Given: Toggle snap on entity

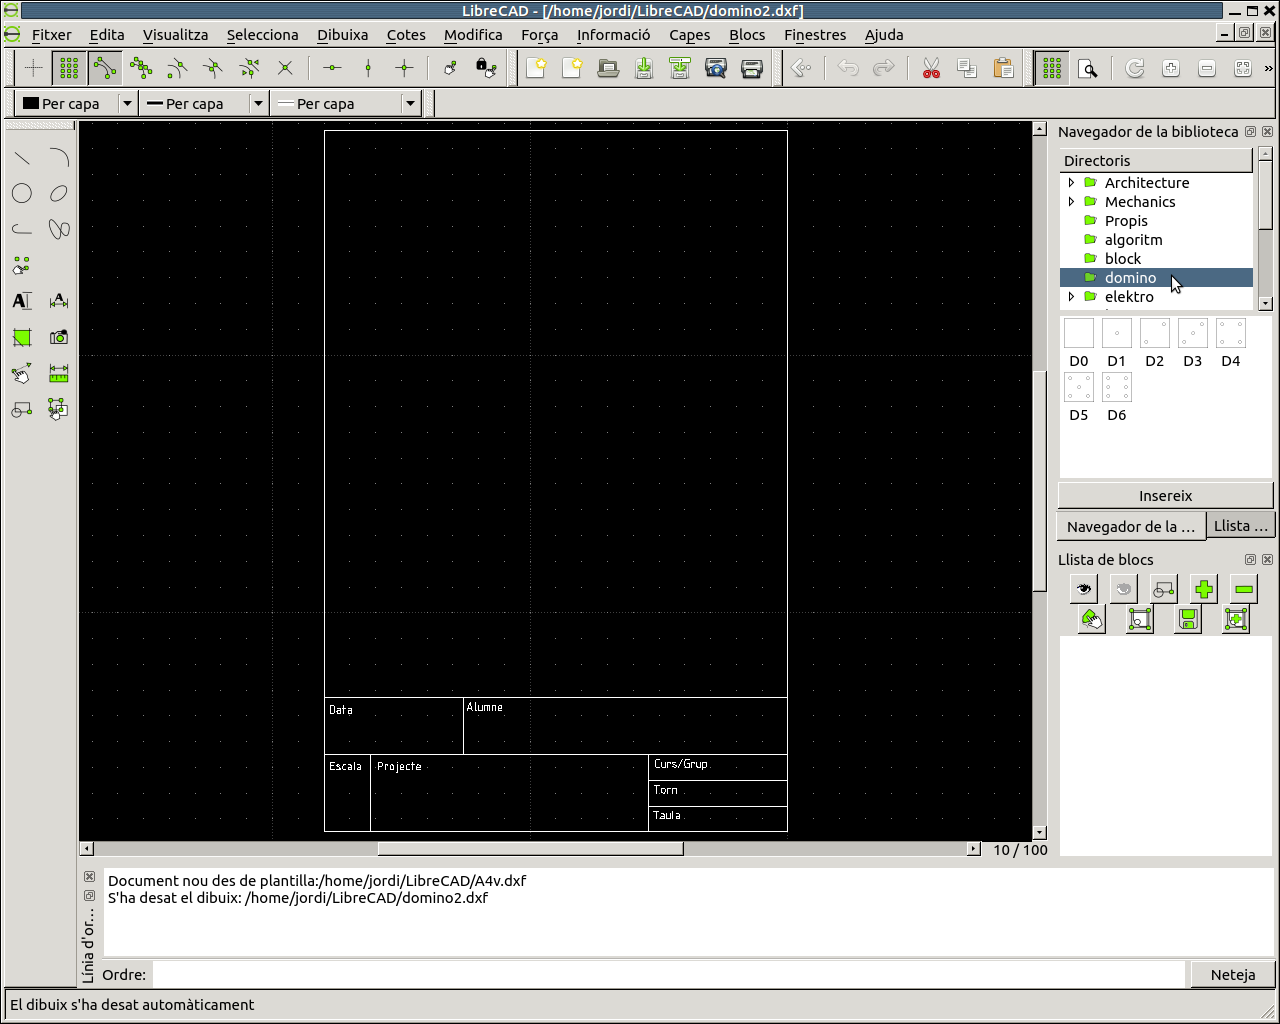Looking at the screenshot, I should point(141,68).
